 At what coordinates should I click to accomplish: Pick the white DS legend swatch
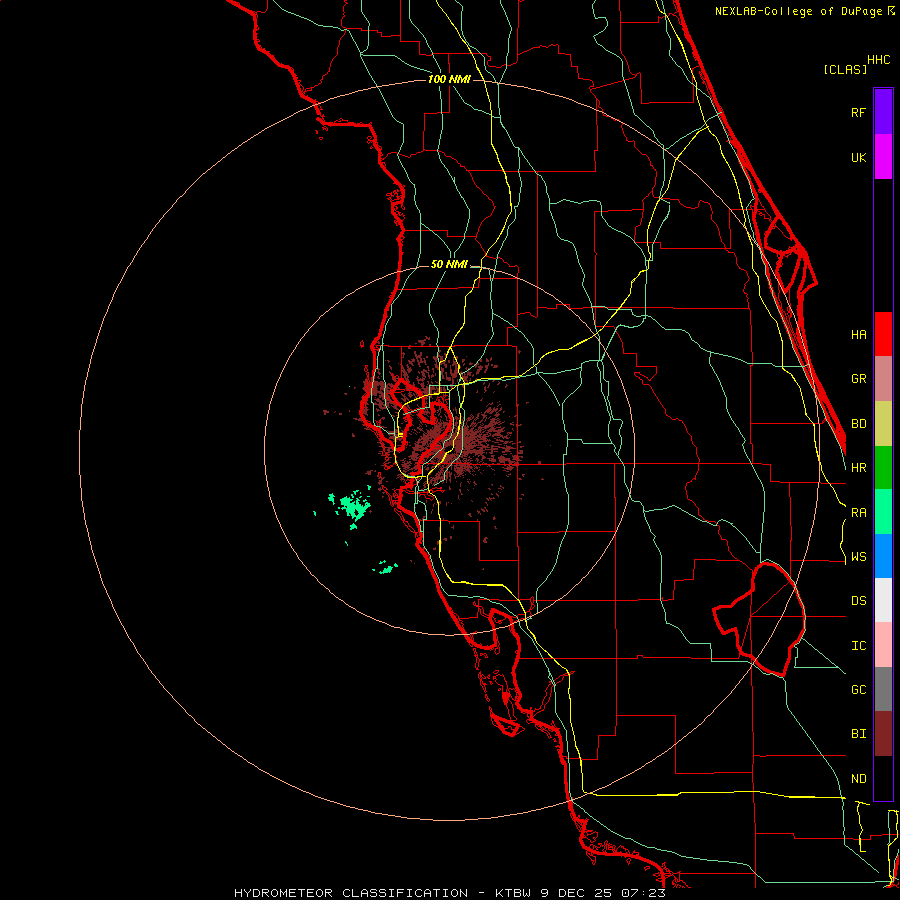click(x=883, y=600)
